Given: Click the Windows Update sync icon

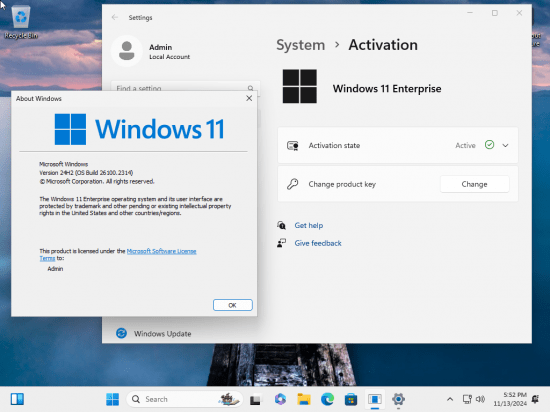Looking at the screenshot, I should (x=121, y=333).
